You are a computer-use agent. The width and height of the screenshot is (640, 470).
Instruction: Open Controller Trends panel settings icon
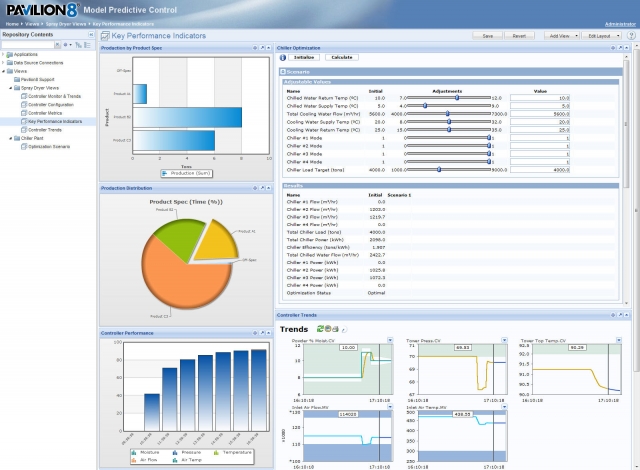[613, 315]
